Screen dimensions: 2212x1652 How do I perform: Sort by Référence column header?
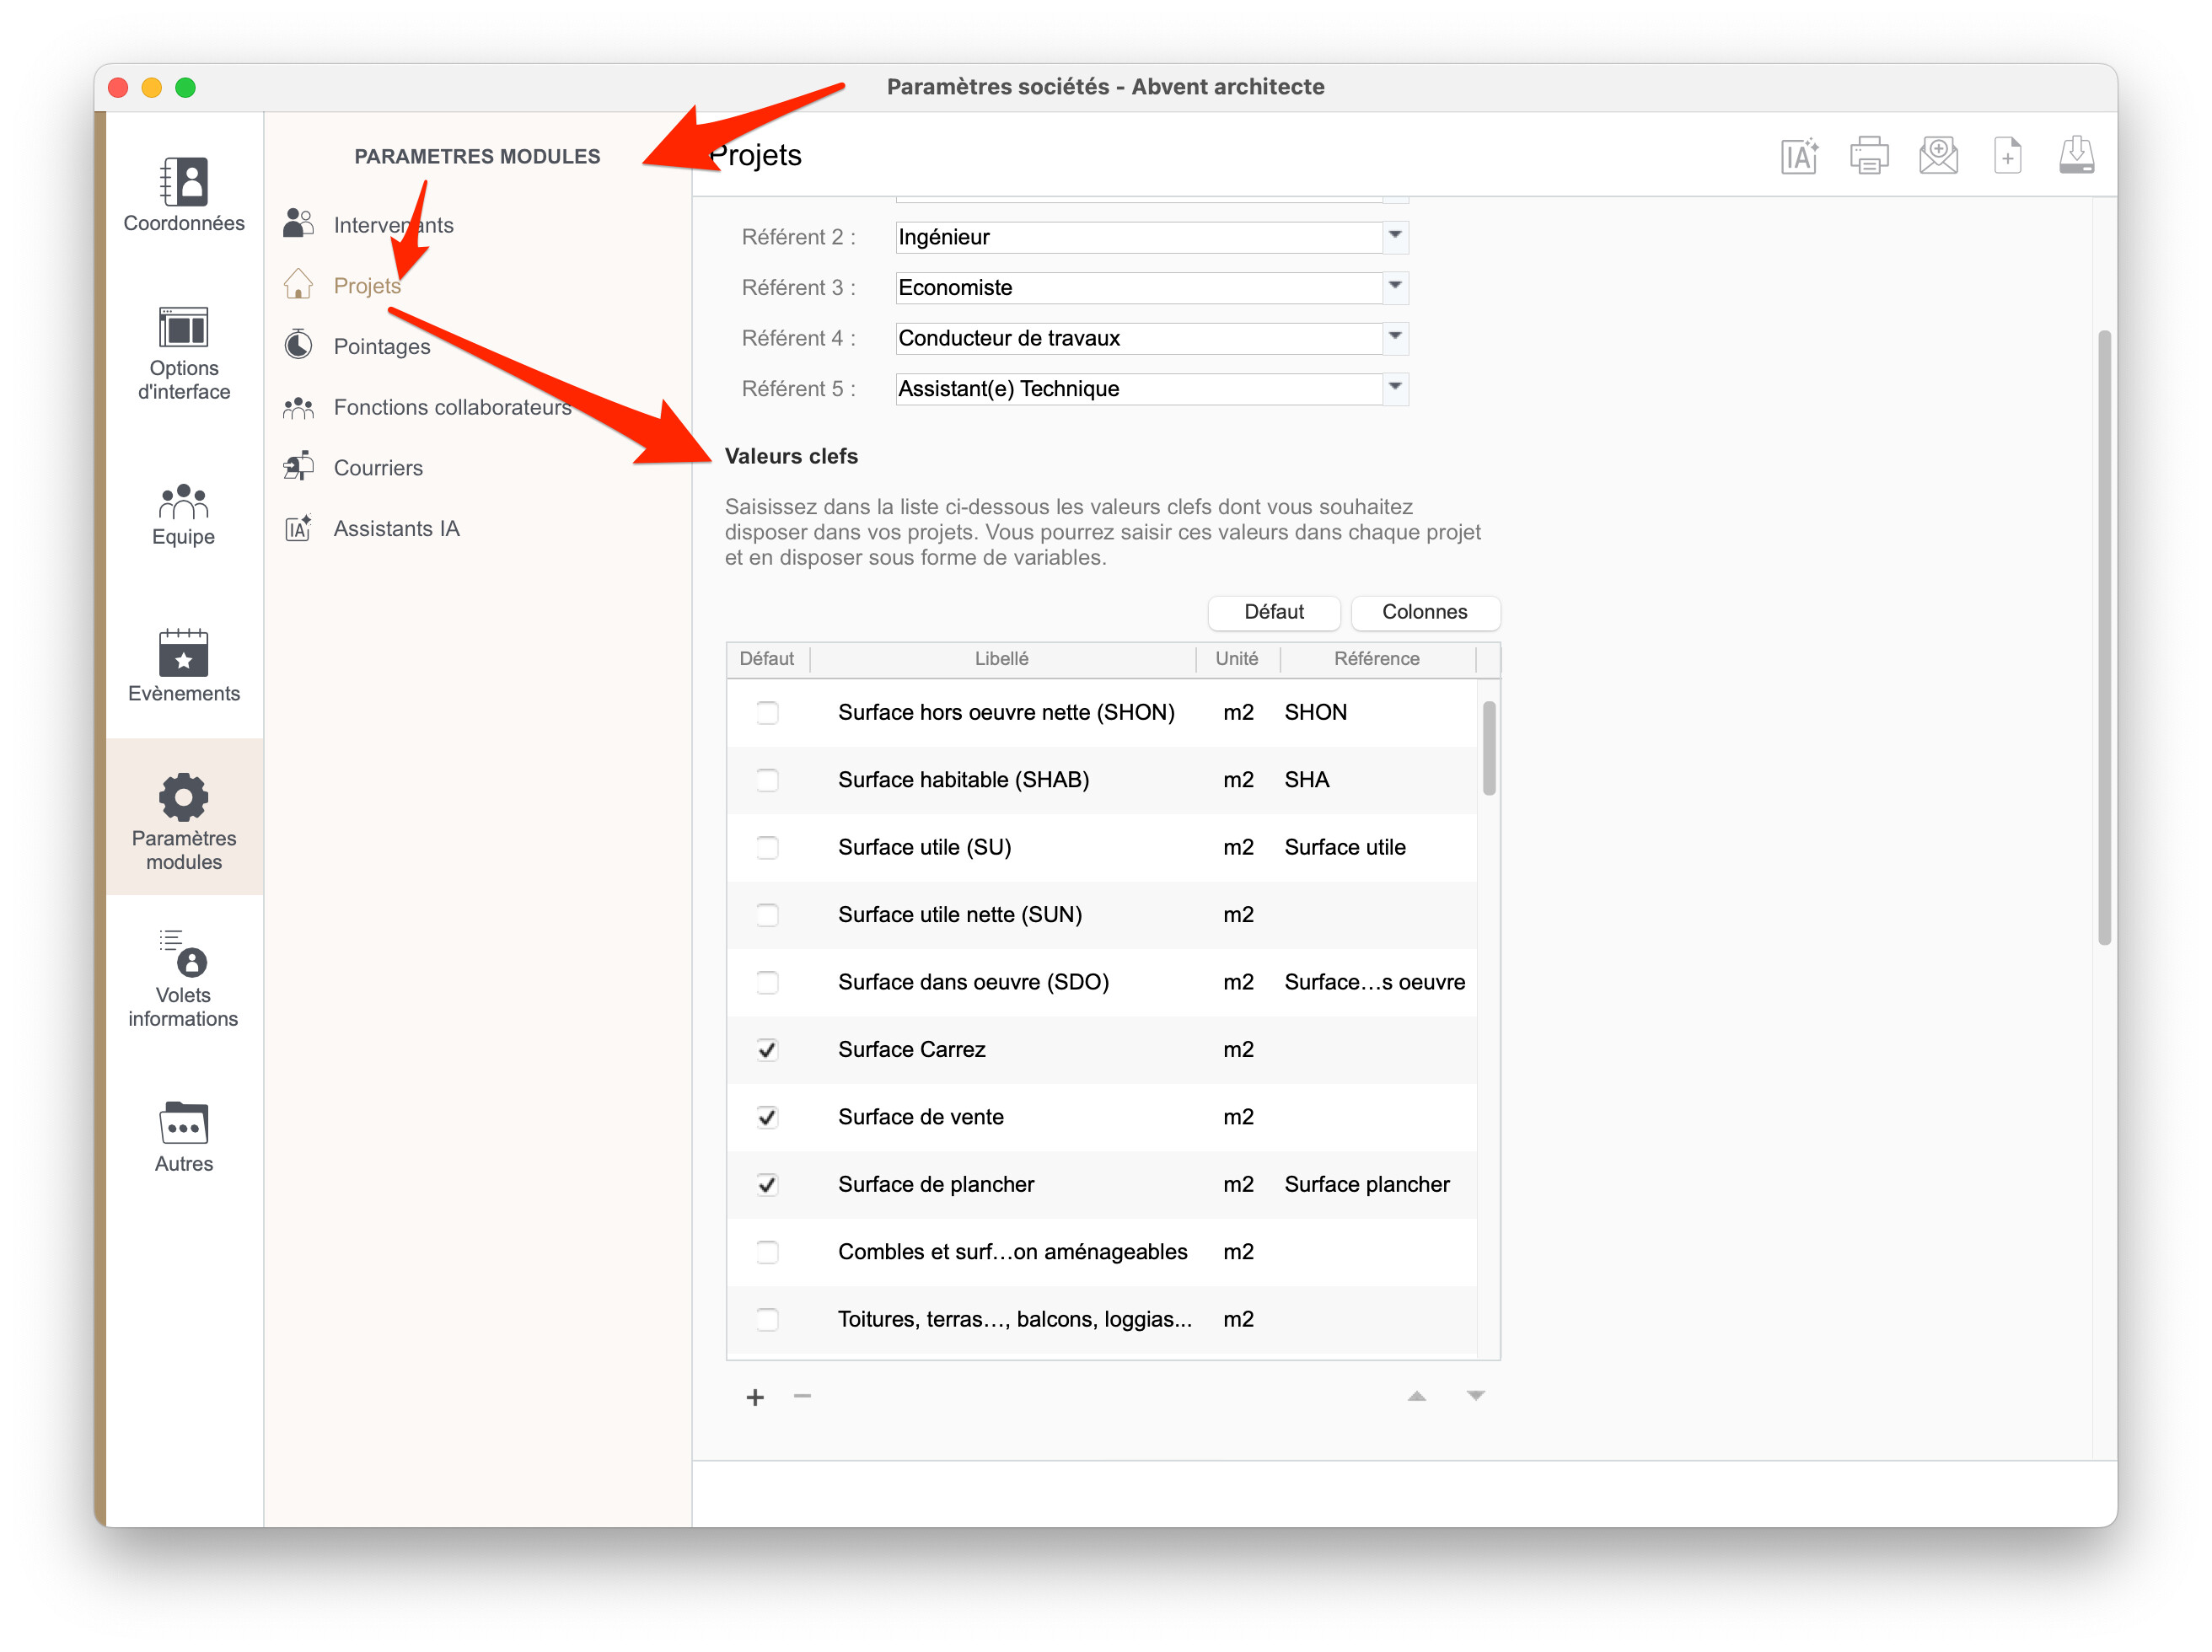pos(1377,659)
